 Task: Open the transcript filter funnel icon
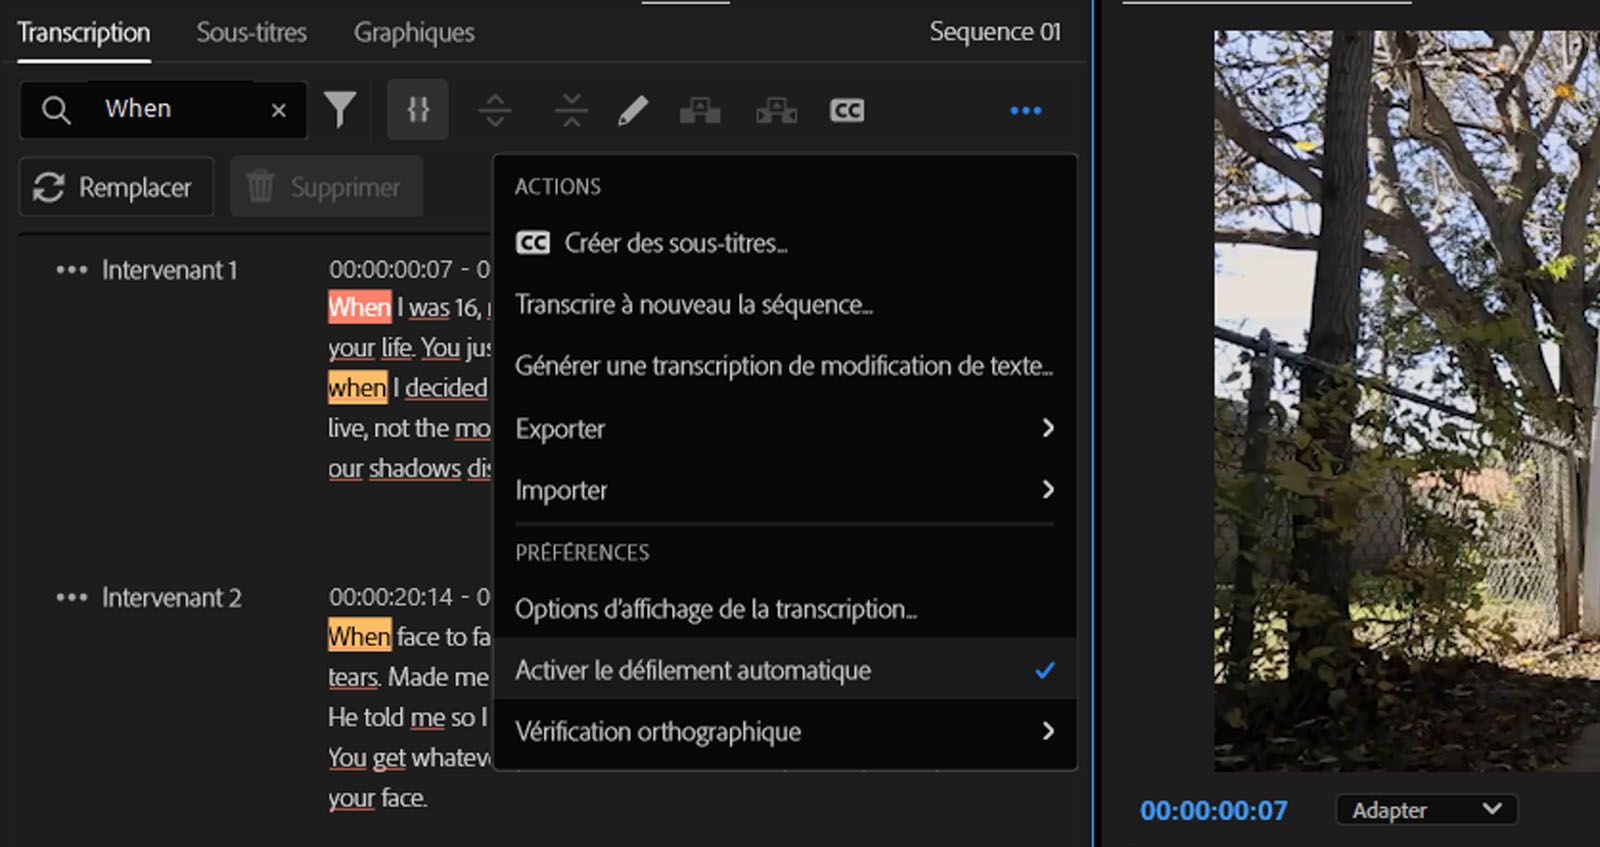[340, 109]
